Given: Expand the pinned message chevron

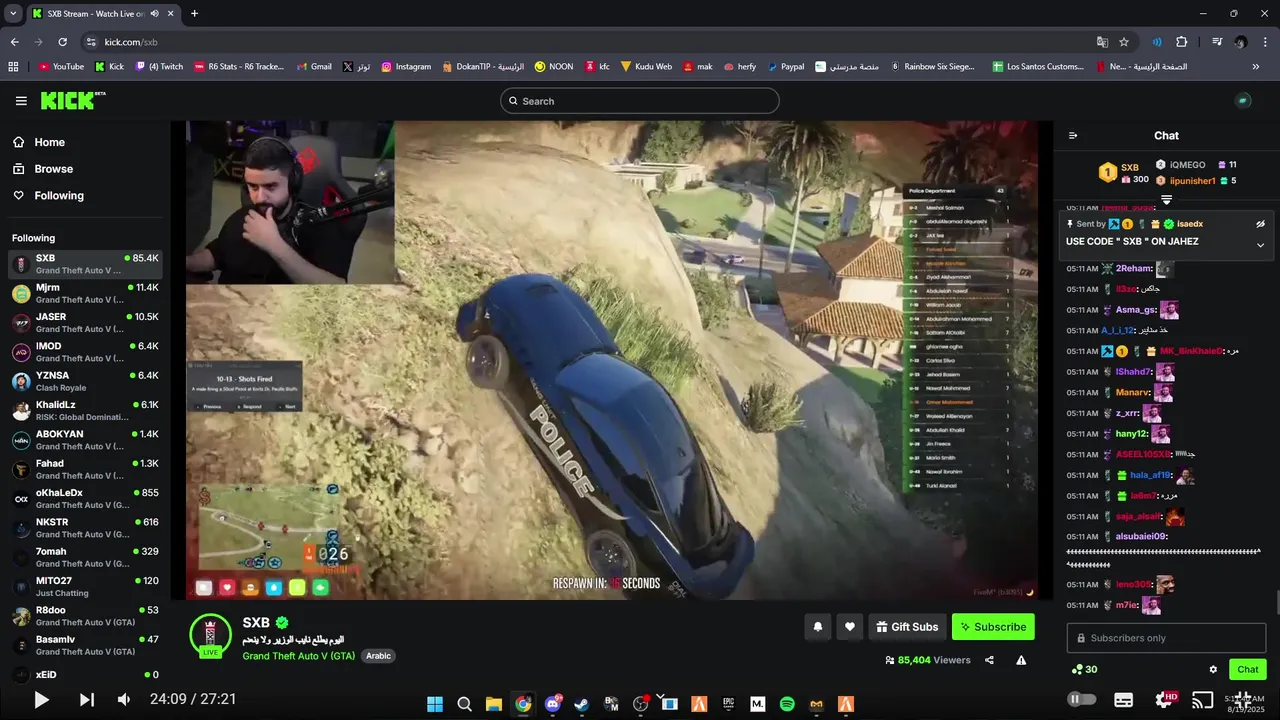Looking at the screenshot, I should tap(1260, 245).
